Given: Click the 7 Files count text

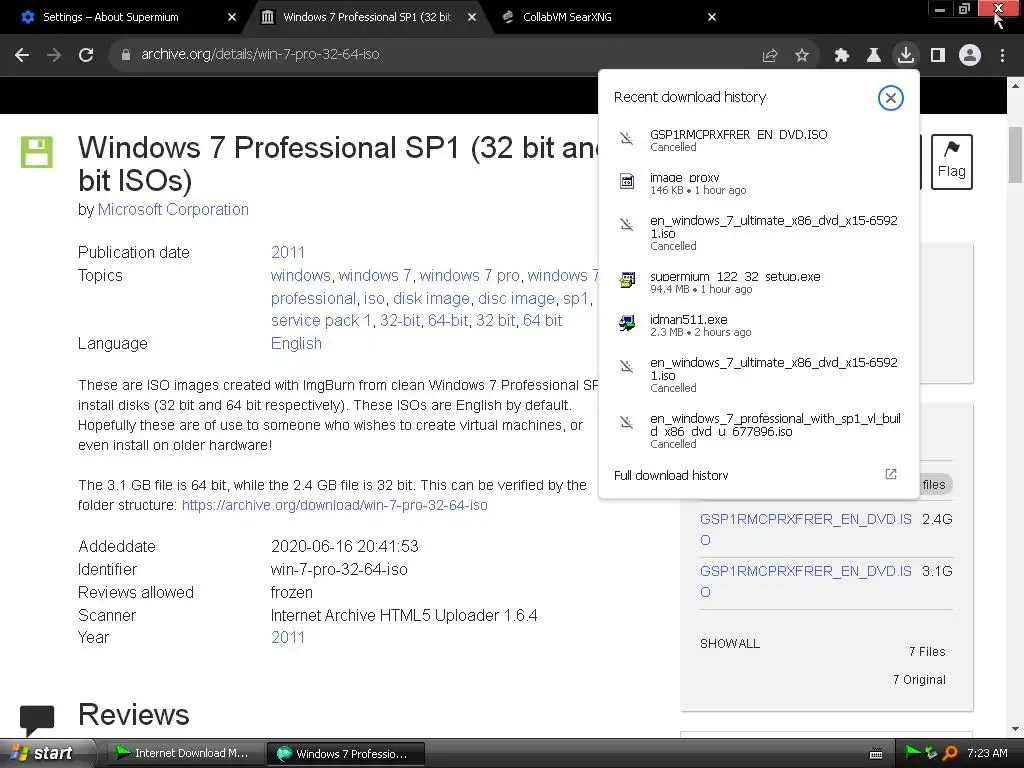Looking at the screenshot, I should pos(927,652).
